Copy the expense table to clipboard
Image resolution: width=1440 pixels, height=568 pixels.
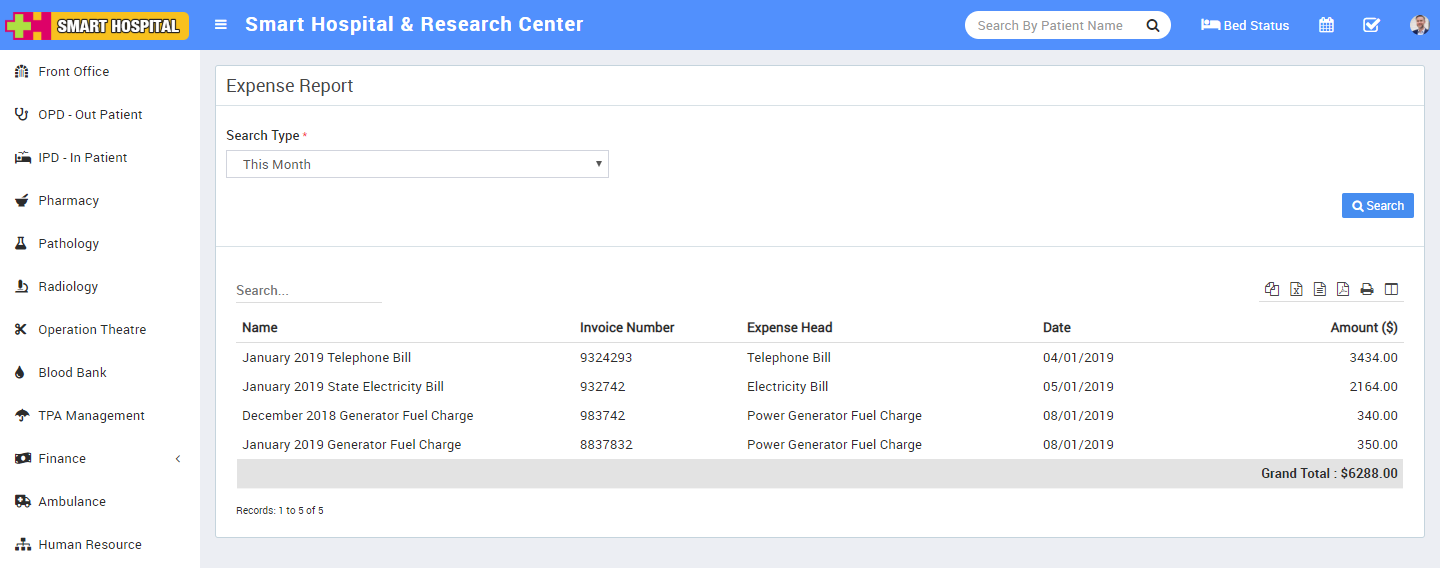pyautogui.click(x=1271, y=289)
